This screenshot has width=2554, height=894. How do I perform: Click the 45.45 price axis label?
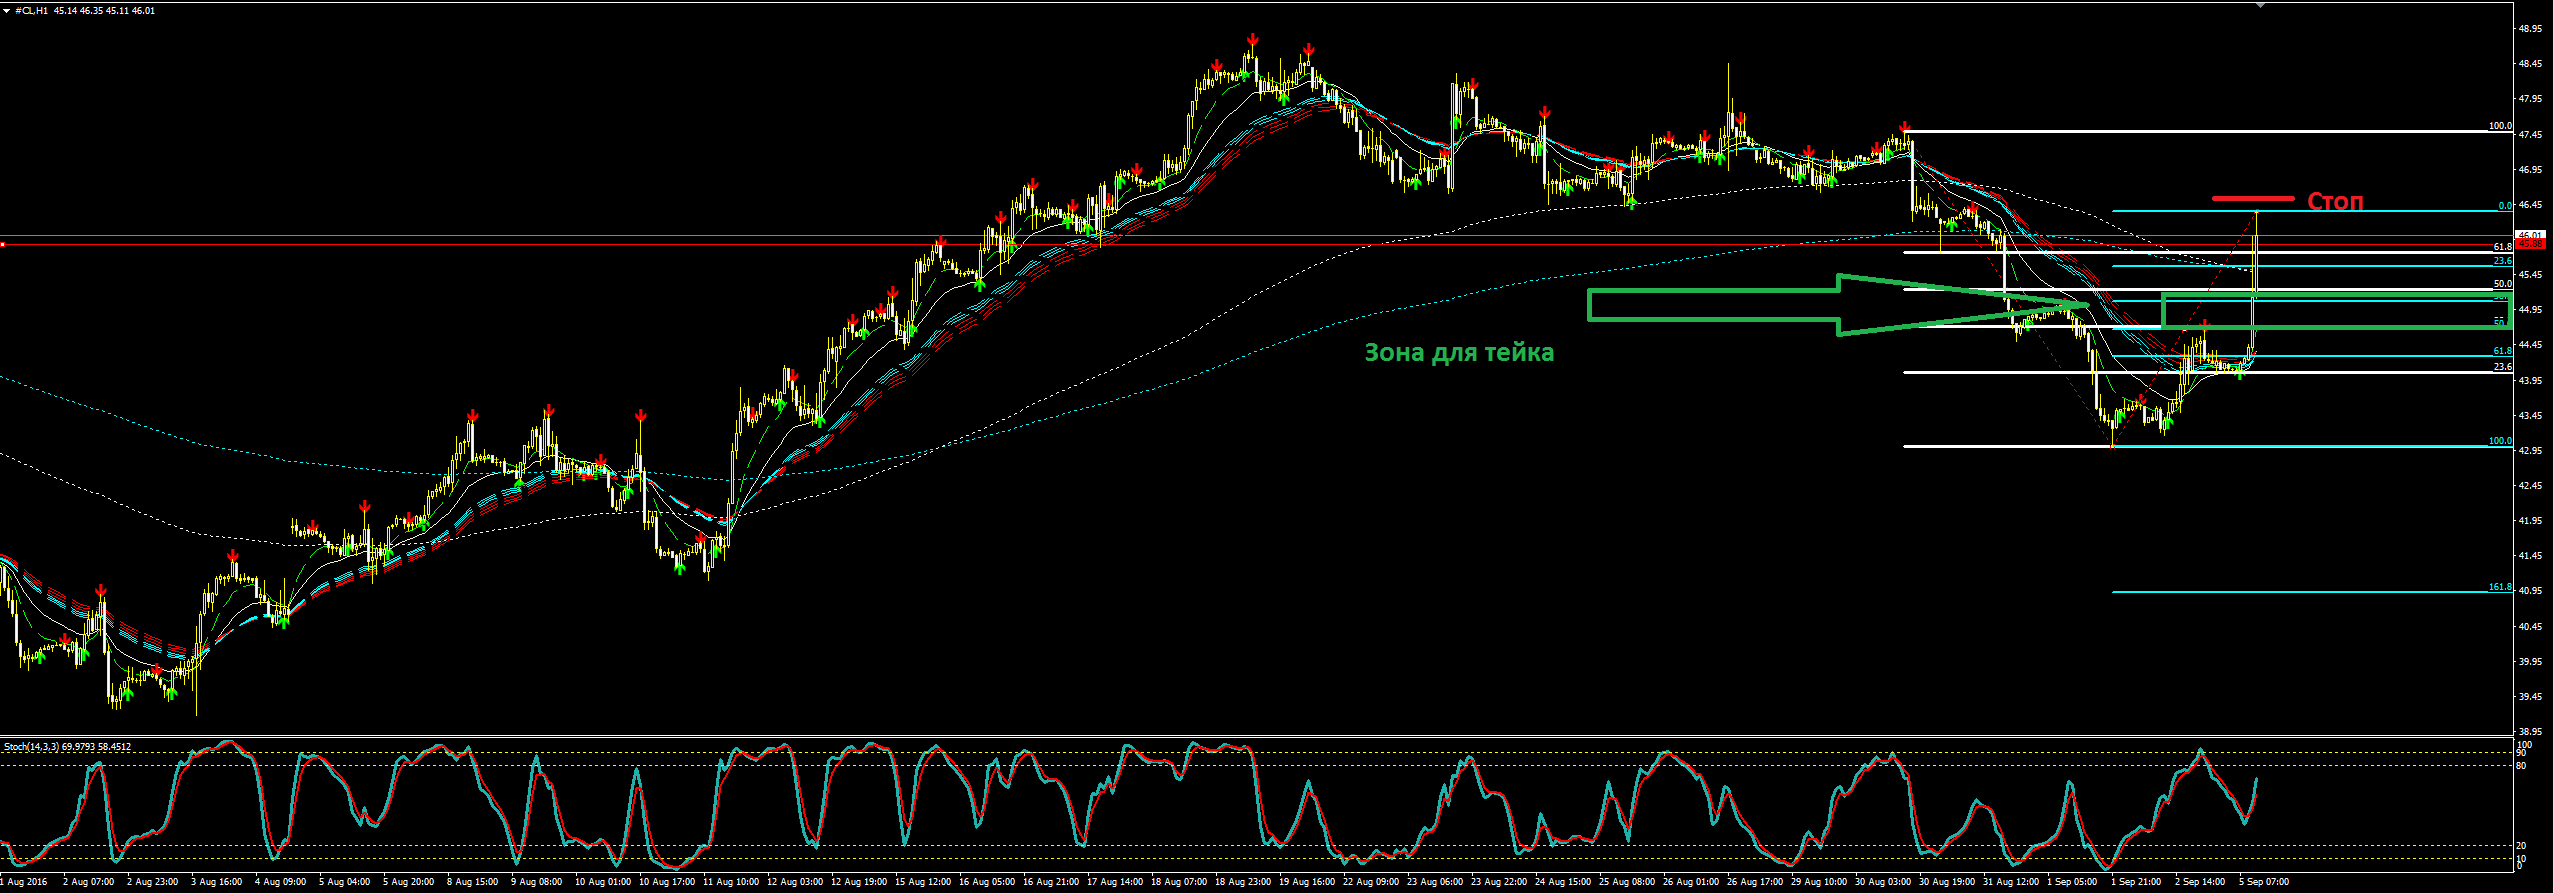coord(2531,275)
